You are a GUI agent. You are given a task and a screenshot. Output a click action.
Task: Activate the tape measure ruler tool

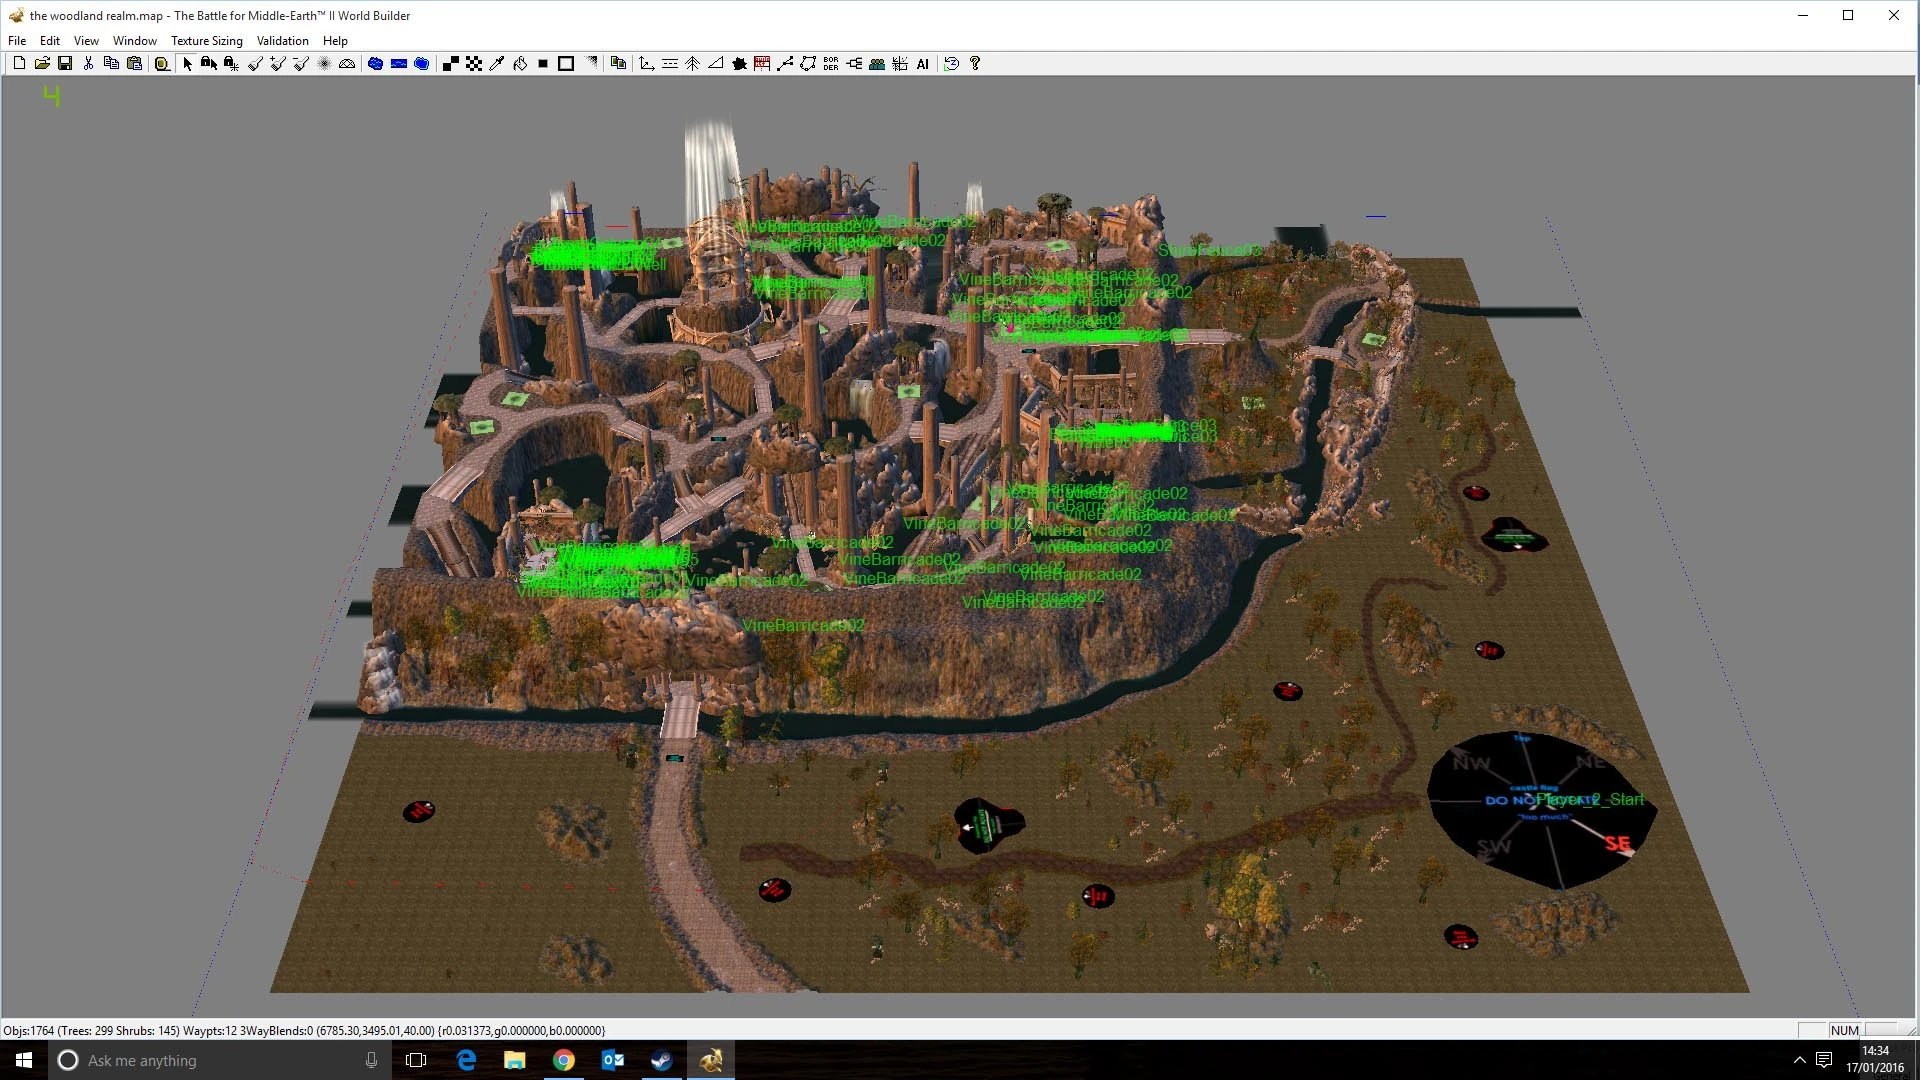pyautogui.click(x=162, y=63)
